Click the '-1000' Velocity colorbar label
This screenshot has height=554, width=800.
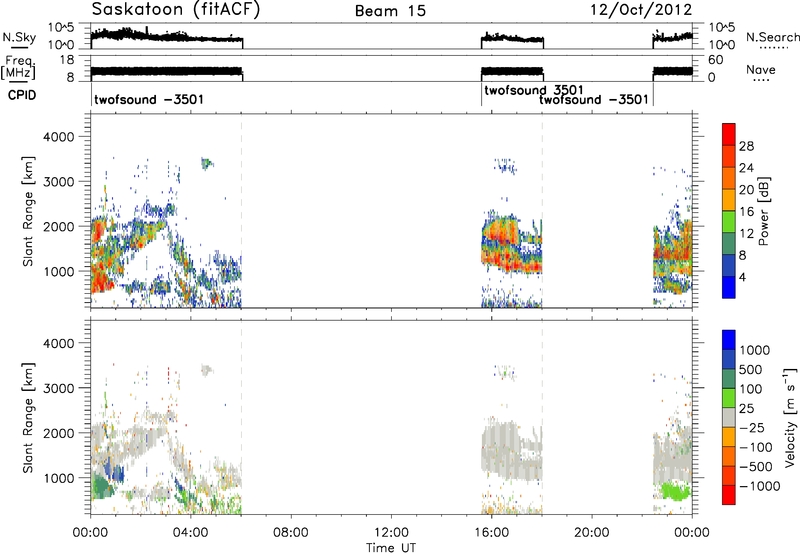click(x=760, y=486)
